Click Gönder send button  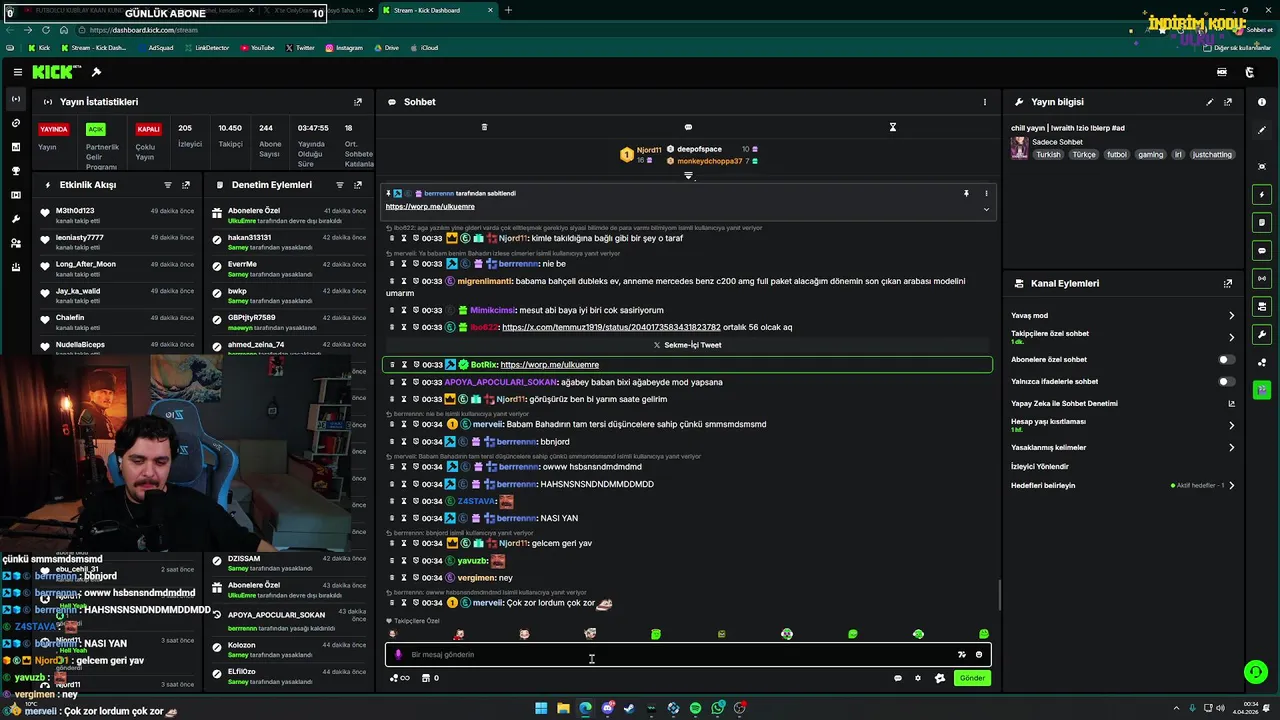click(x=972, y=678)
